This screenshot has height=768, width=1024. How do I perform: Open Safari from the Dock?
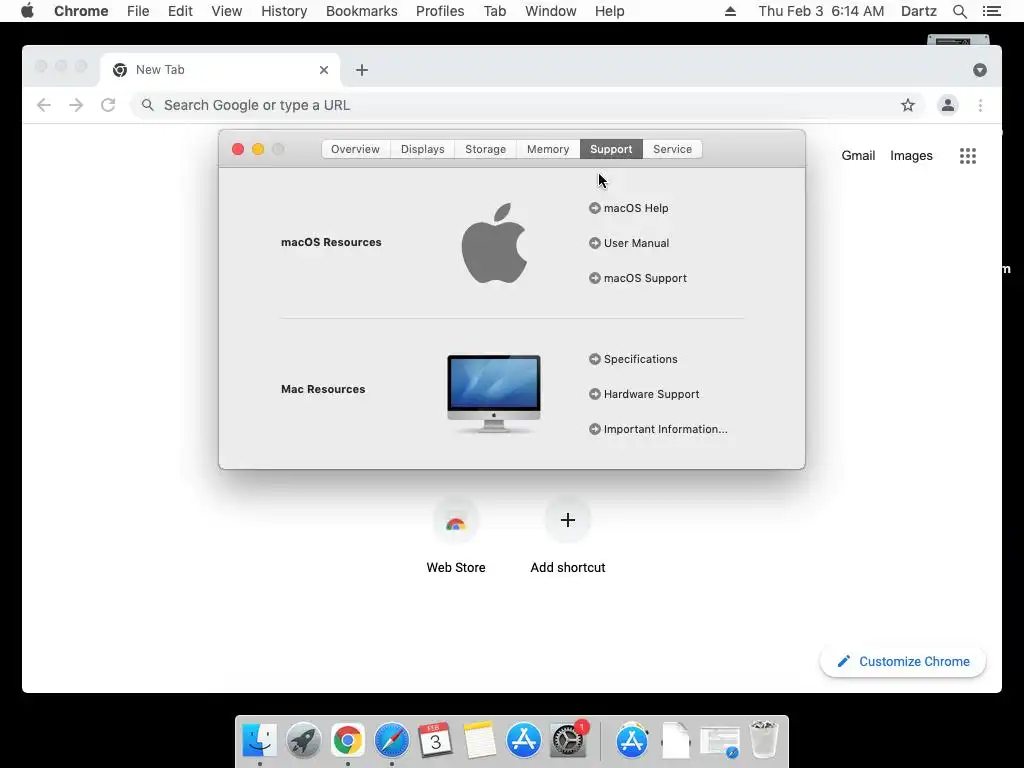tap(392, 741)
